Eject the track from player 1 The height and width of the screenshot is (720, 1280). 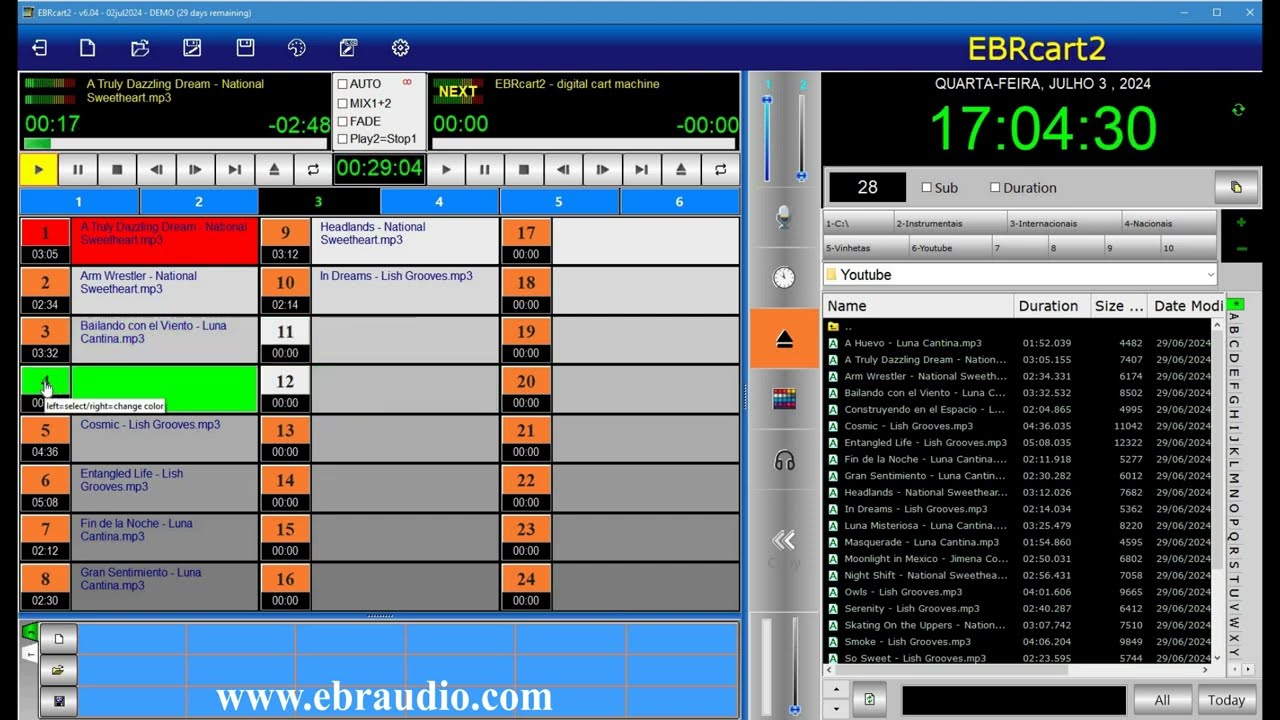coord(274,170)
